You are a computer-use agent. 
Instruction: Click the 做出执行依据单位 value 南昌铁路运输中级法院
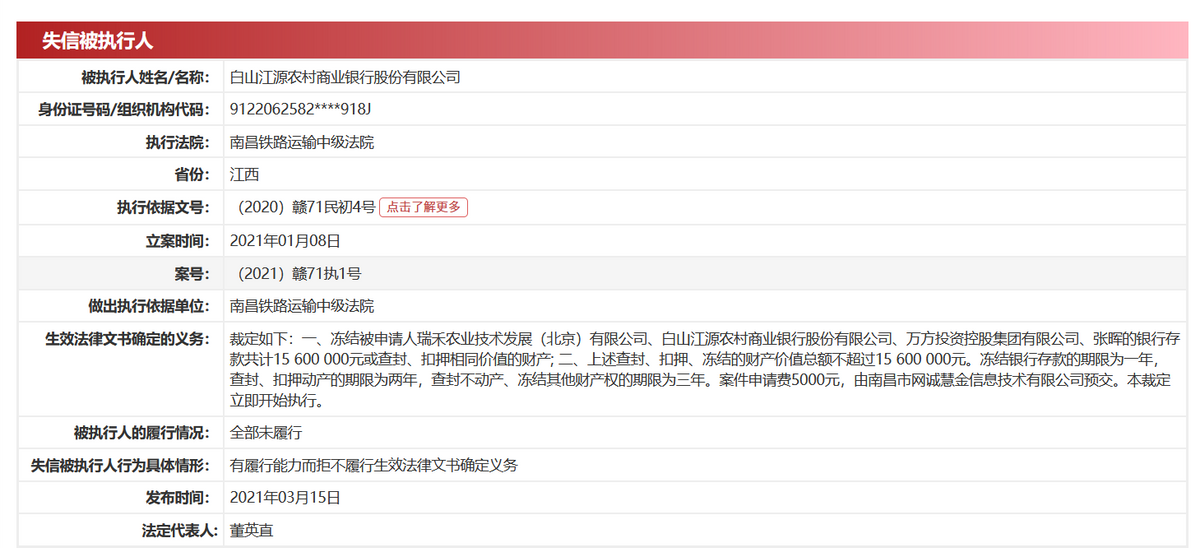click(302, 306)
